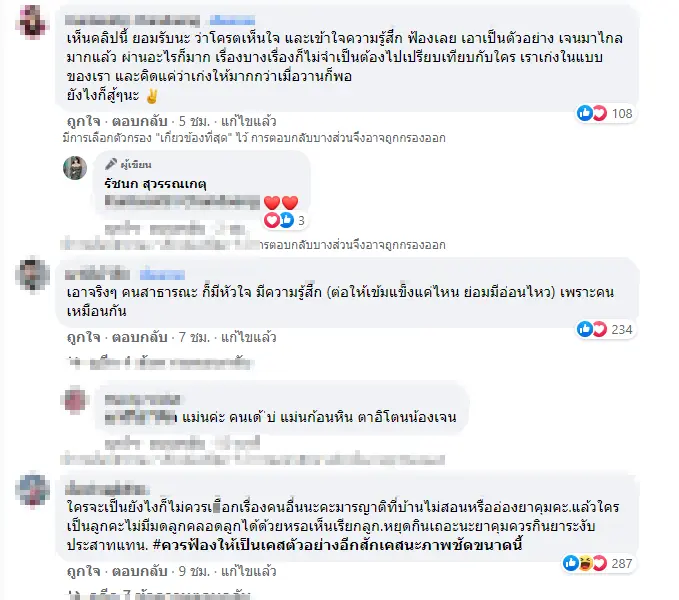
Task: Open avatar beside the 'เอาจริงๆ คนสาธารณะ' comment
Action: pos(32,275)
